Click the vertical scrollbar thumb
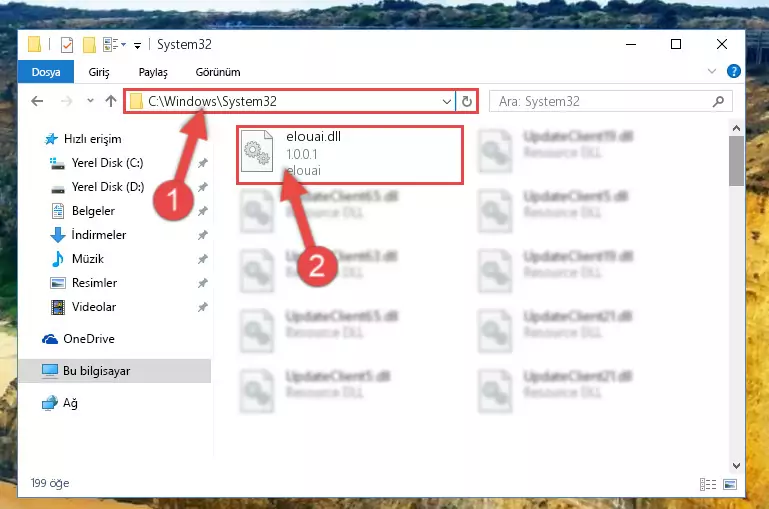769x509 pixels. (x=736, y=161)
